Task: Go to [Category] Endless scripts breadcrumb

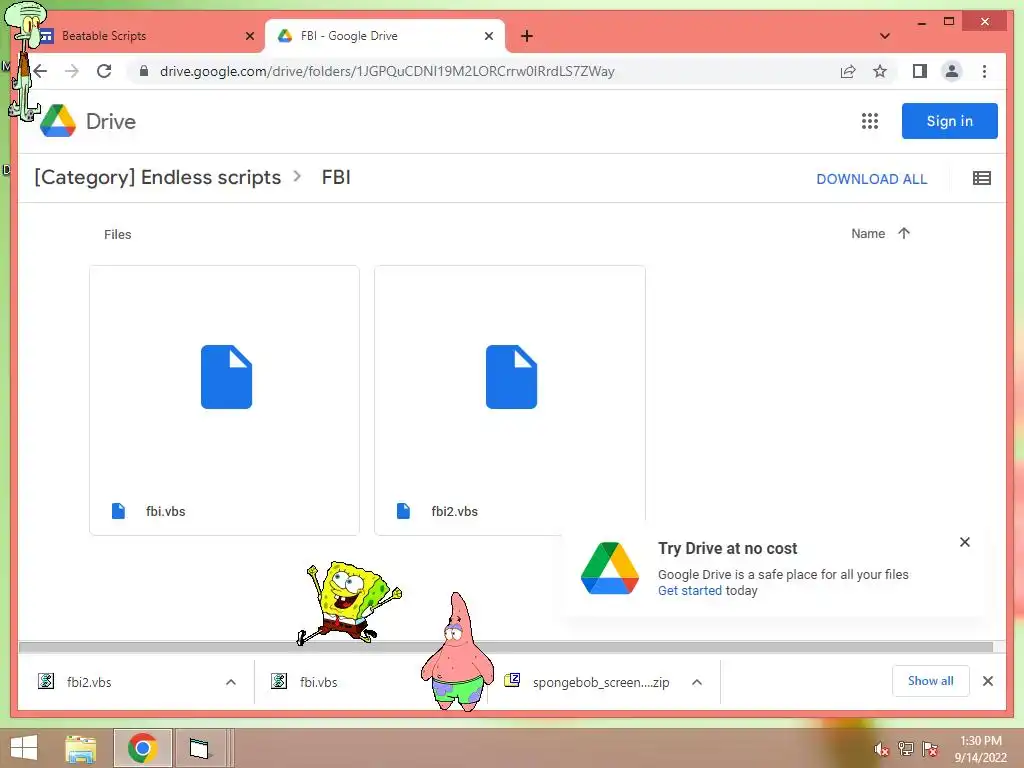Action: coord(157,178)
